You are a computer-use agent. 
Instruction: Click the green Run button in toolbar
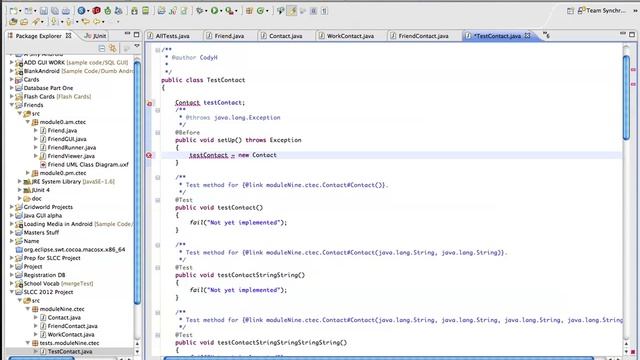214,11
